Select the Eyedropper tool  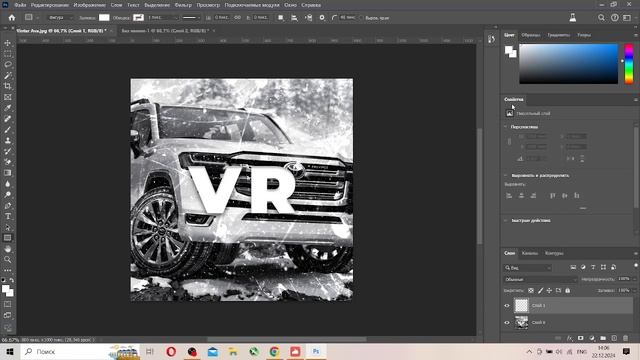pos(7,108)
